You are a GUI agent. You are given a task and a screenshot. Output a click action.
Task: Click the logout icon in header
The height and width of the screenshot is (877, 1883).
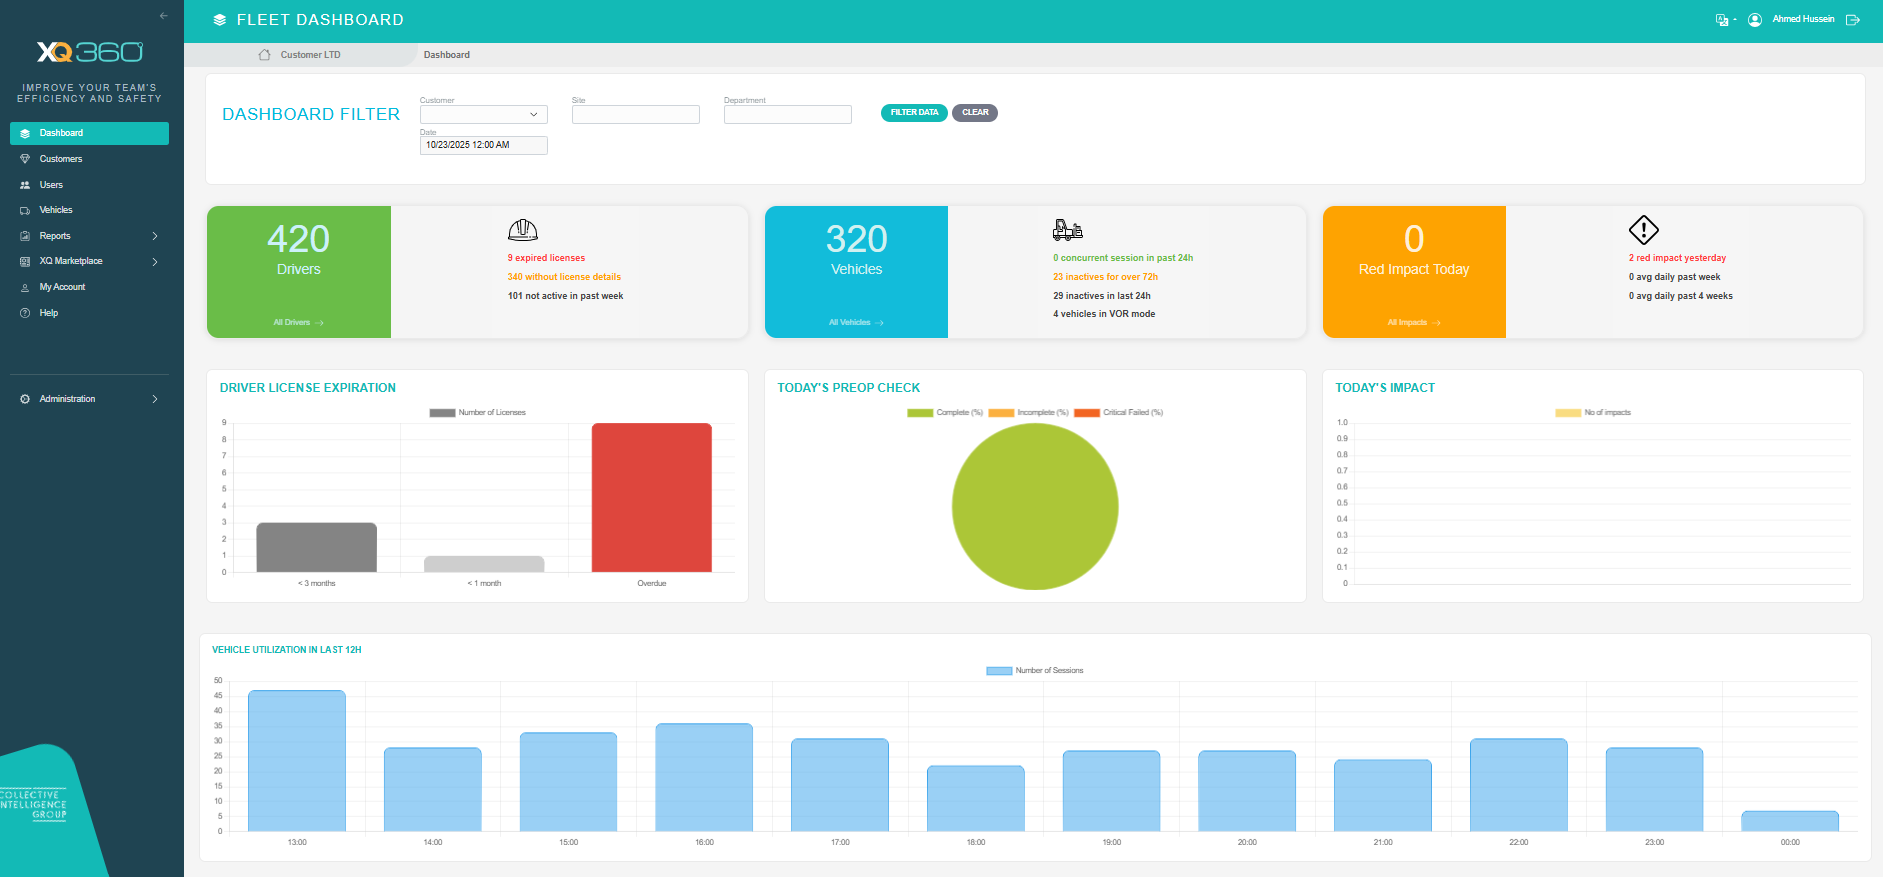point(1853,20)
